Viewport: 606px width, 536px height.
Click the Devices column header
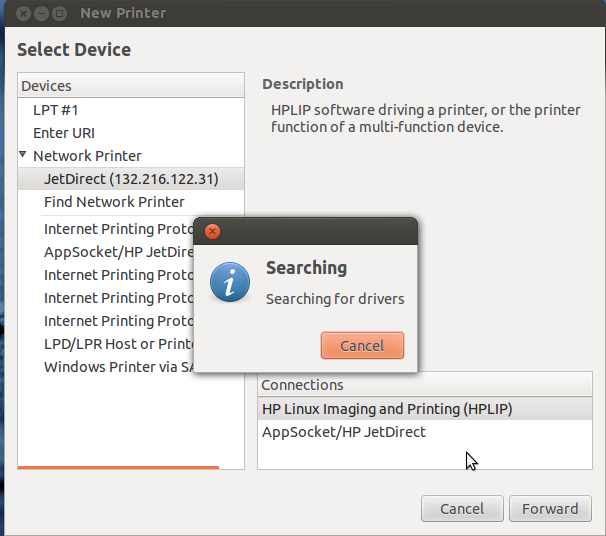coord(131,85)
